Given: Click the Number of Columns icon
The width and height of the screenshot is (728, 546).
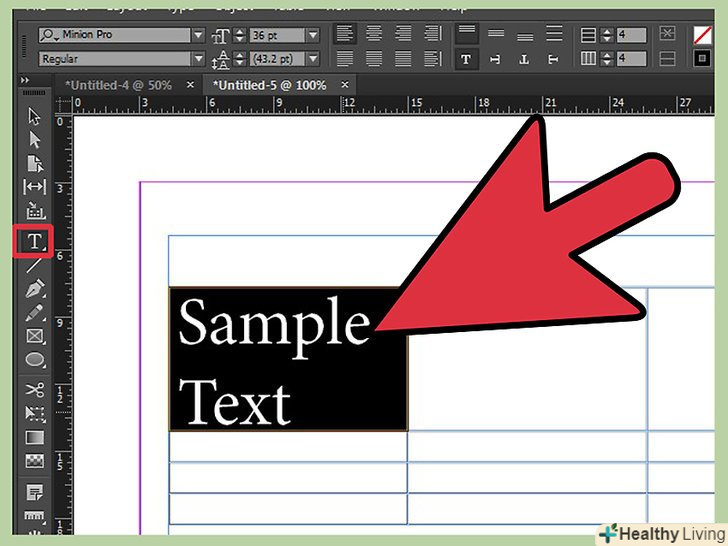Looking at the screenshot, I should pos(588,58).
